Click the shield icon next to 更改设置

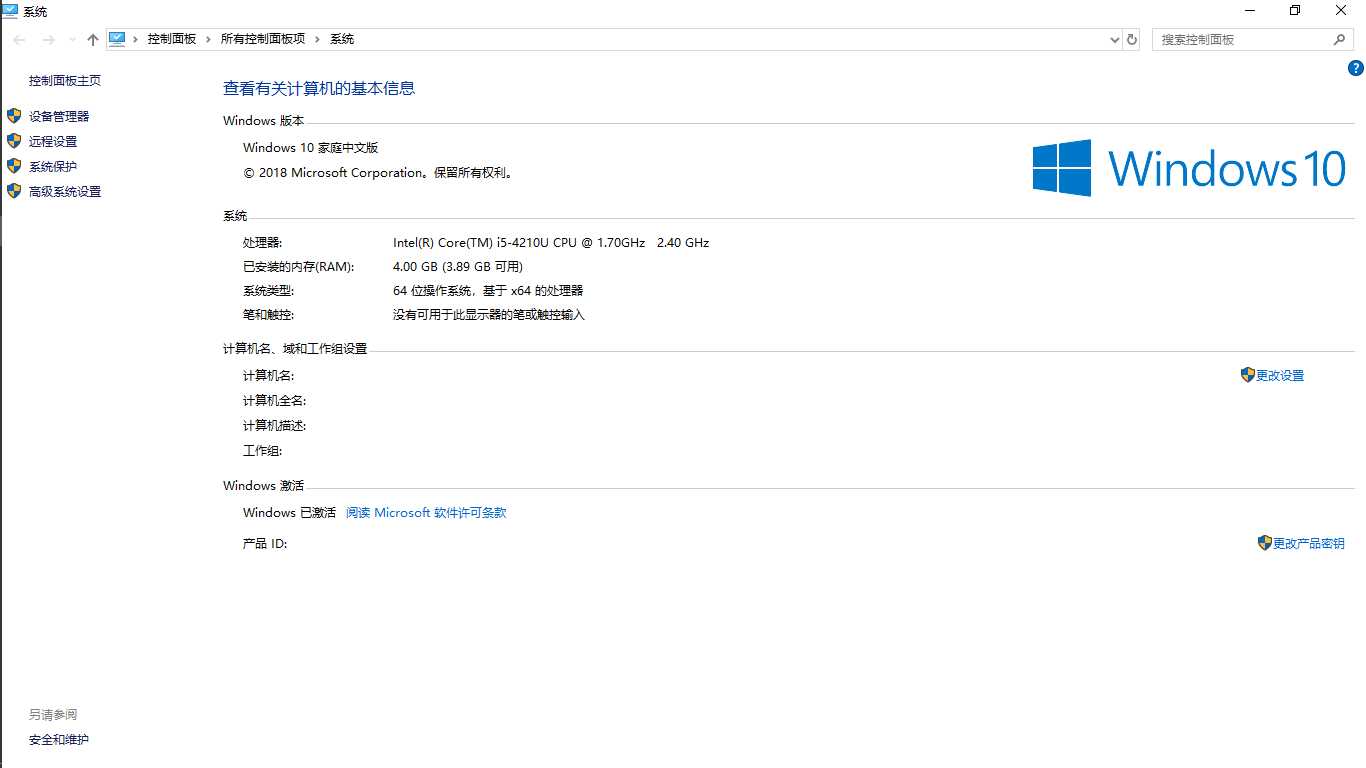pyautogui.click(x=1247, y=375)
